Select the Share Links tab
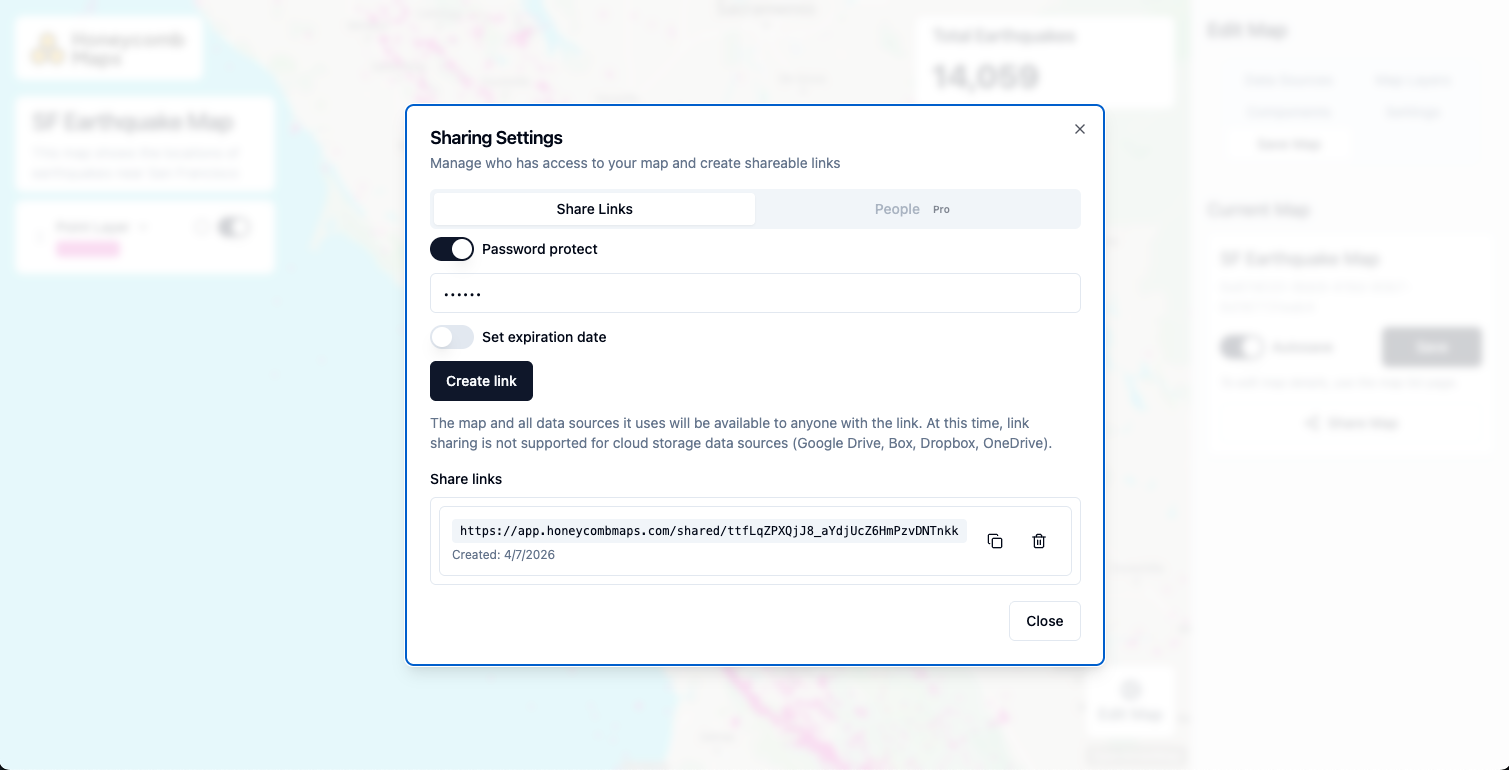1509x770 pixels. (x=594, y=209)
